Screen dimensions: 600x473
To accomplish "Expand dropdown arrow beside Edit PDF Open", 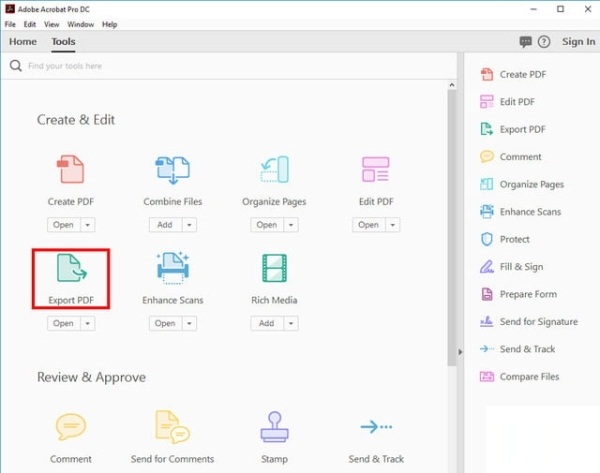I will [392, 225].
